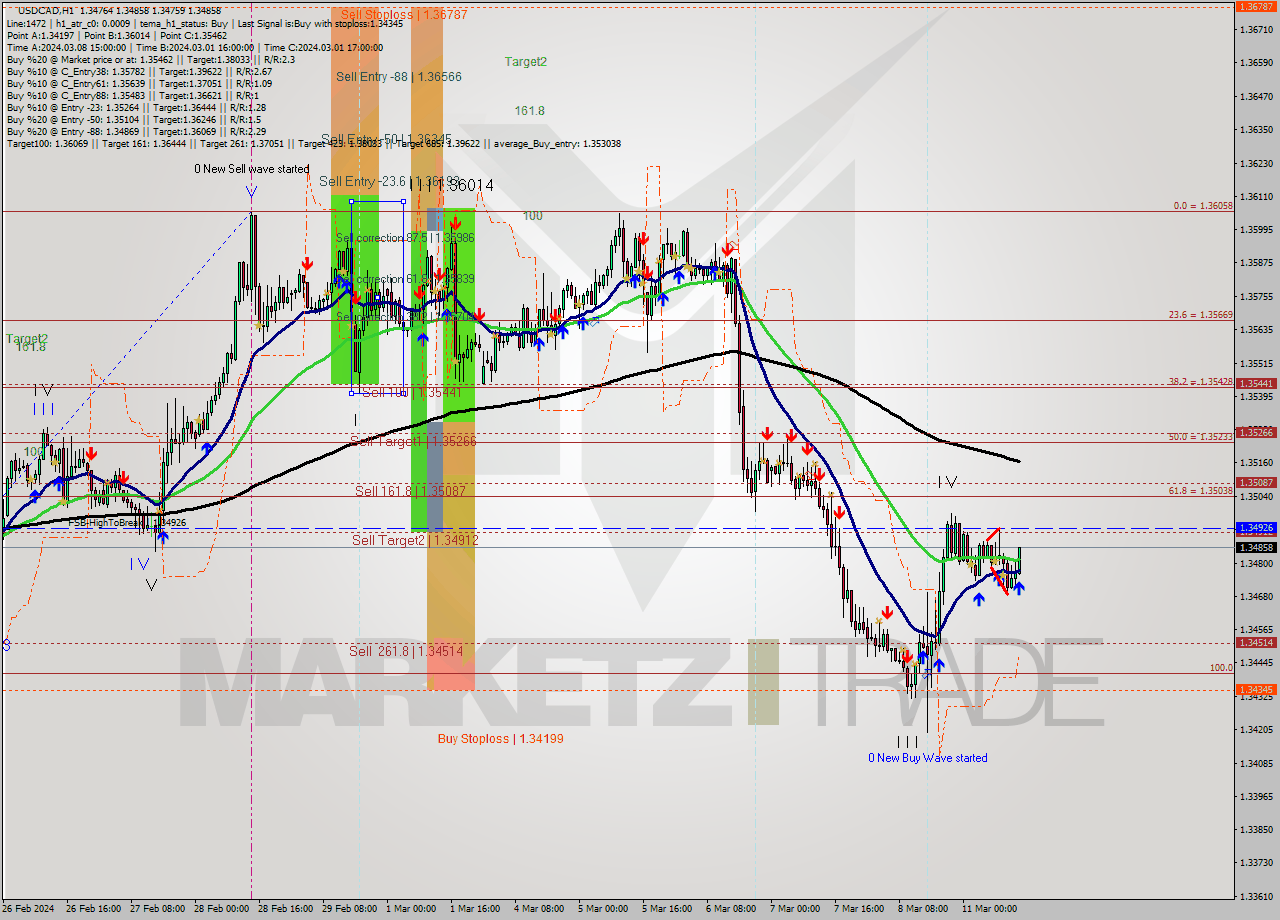
Task: Click the 'Time A:2024.03.08 15:00:00' line
Action: (x=195, y=47)
